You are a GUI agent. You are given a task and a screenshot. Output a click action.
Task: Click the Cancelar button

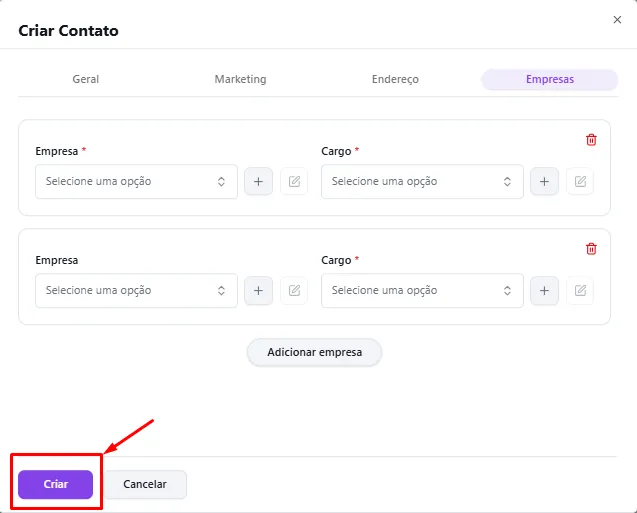pyautogui.click(x=145, y=484)
